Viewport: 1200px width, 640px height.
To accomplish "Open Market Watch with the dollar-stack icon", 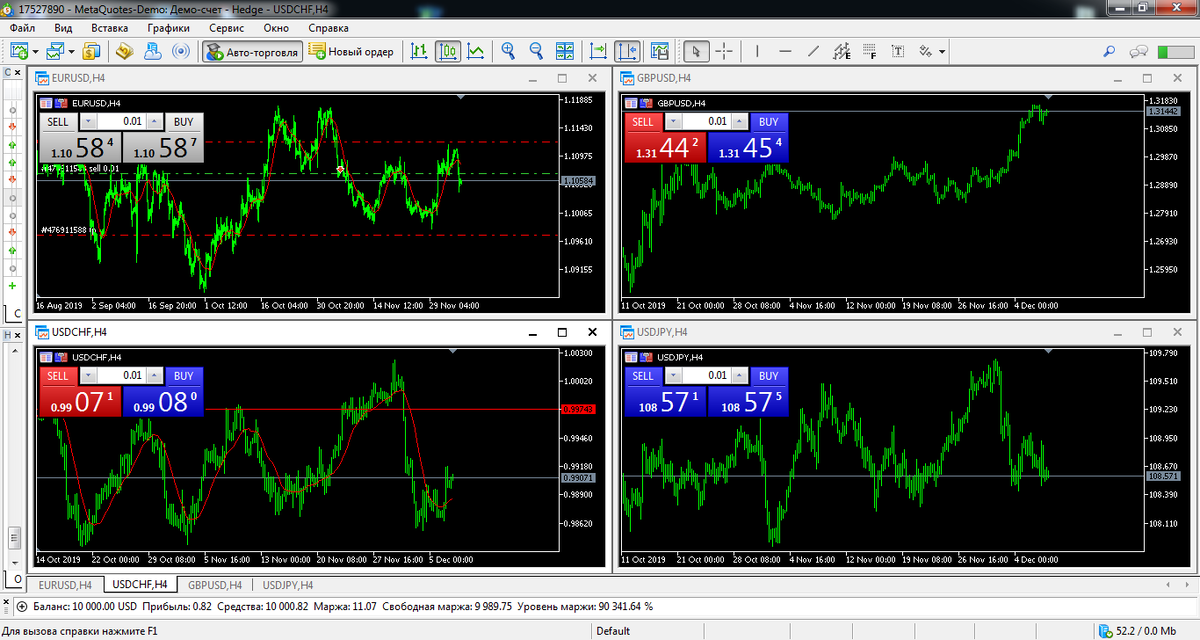I will click(91, 51).
